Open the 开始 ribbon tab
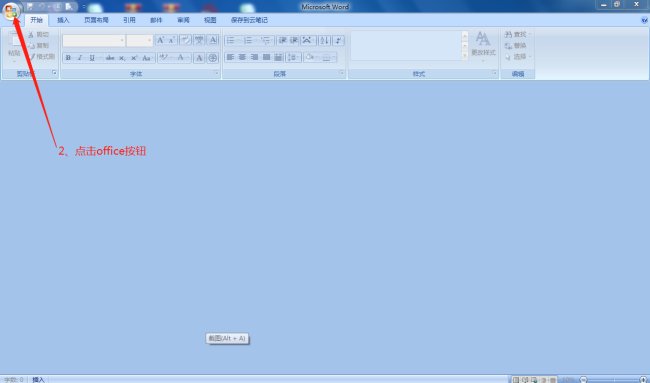This screenshot has width=650, height=383. coord(36,20)
